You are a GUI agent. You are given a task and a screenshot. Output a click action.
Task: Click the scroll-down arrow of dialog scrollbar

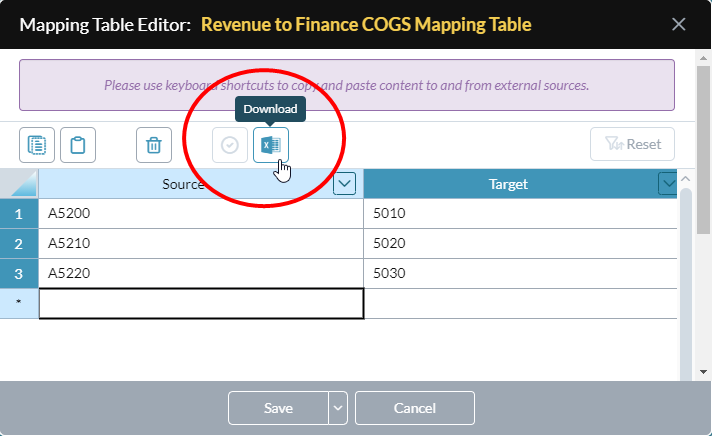pyautogui.click(x=703, y=372)
